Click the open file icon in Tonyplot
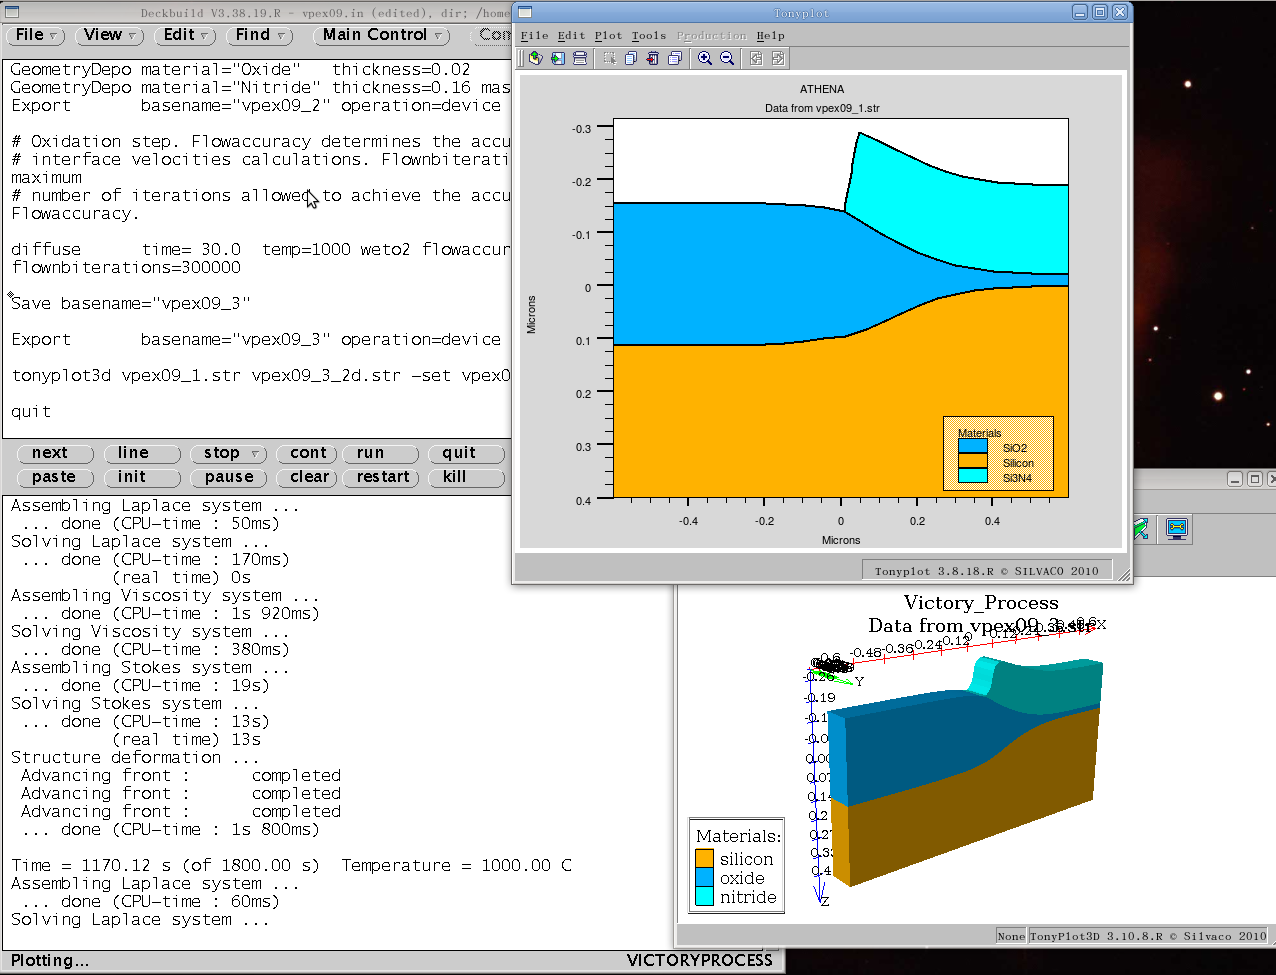This screenshot has height=975, width=1276. (535, 59)
